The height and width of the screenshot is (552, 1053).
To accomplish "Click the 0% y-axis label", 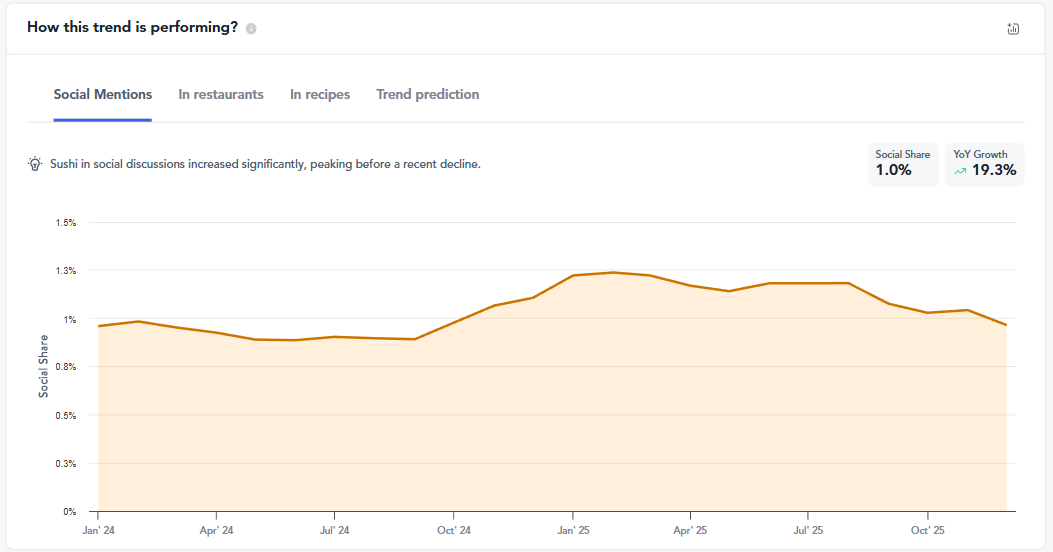I will point(69,512).
